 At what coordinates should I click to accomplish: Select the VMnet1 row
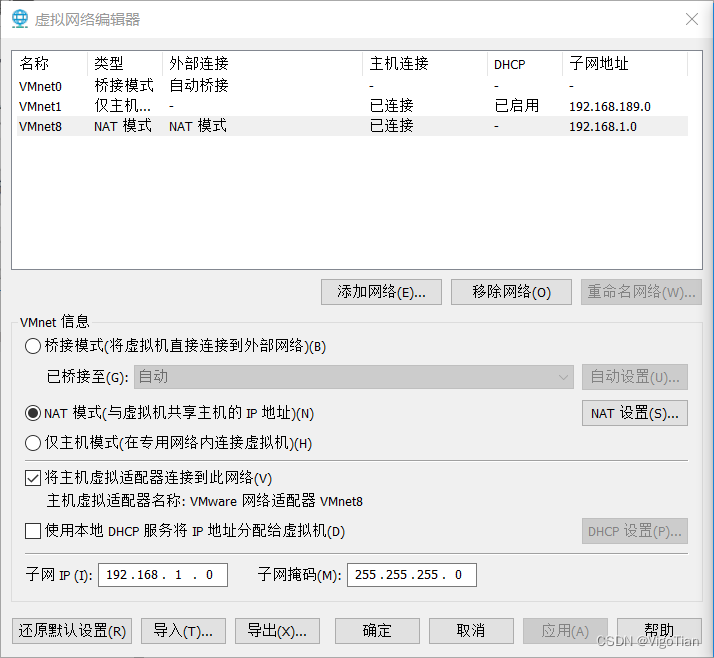352,106
